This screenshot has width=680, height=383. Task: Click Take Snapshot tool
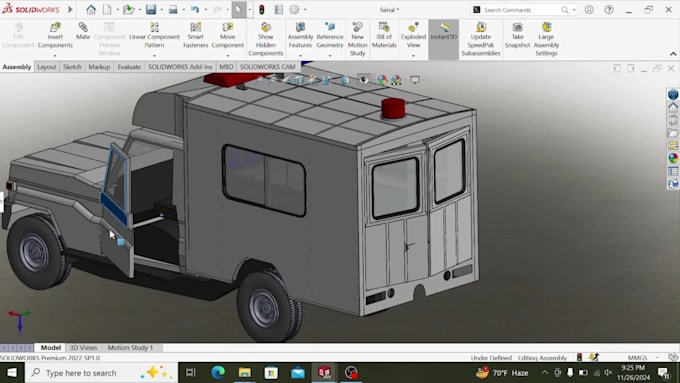[x=517, y=36]
